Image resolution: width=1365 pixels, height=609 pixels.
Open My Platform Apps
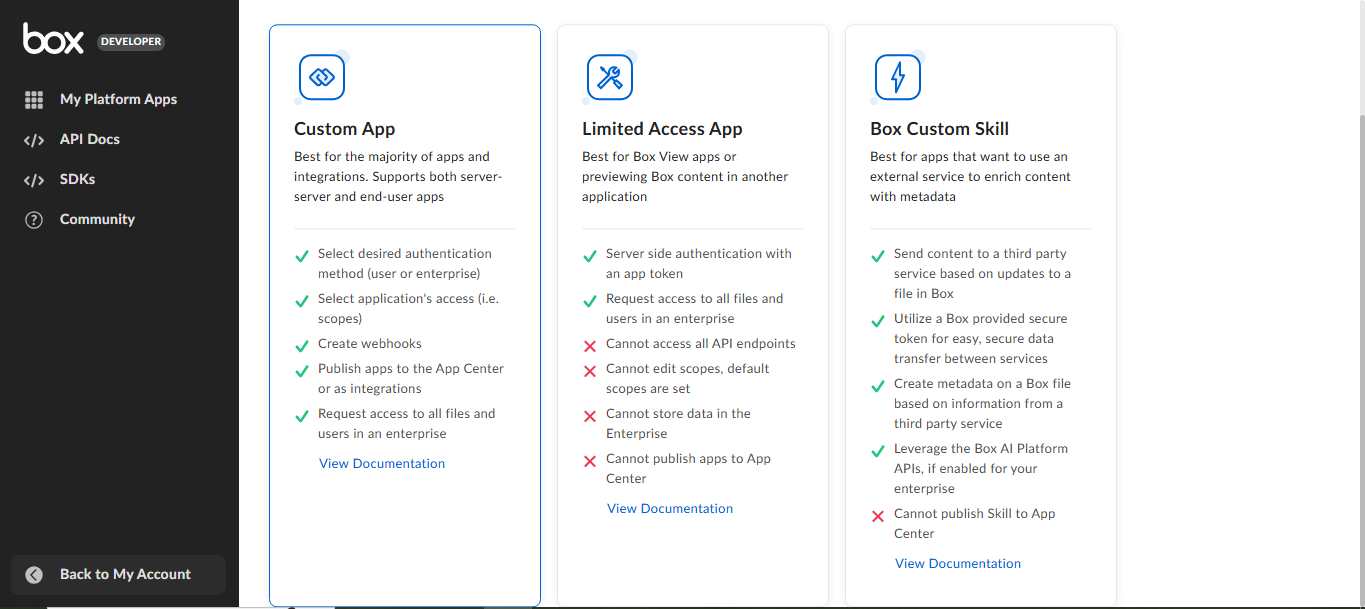click(x=118, y=99)
